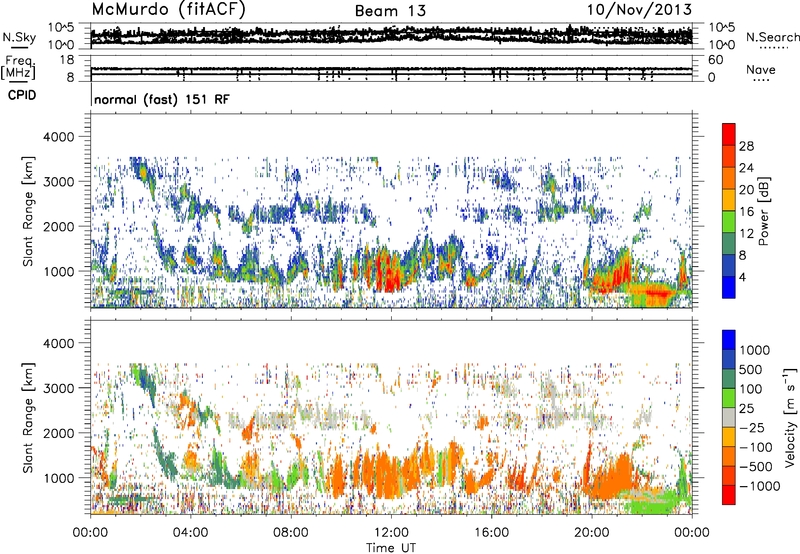Click the 'normal (fast) 151 RF' text
Image resolution: width=800 pixels, height=554 pixels.
point(162,99)
